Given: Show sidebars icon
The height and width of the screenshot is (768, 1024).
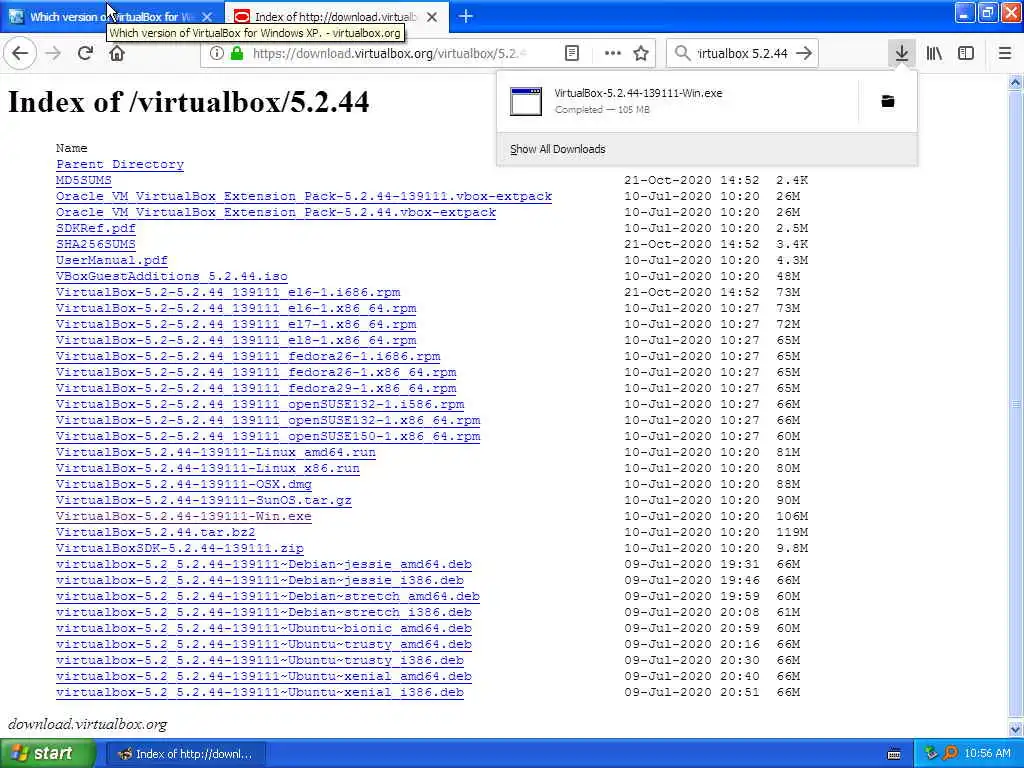Looking at the screenshot, I should [966, 54].
